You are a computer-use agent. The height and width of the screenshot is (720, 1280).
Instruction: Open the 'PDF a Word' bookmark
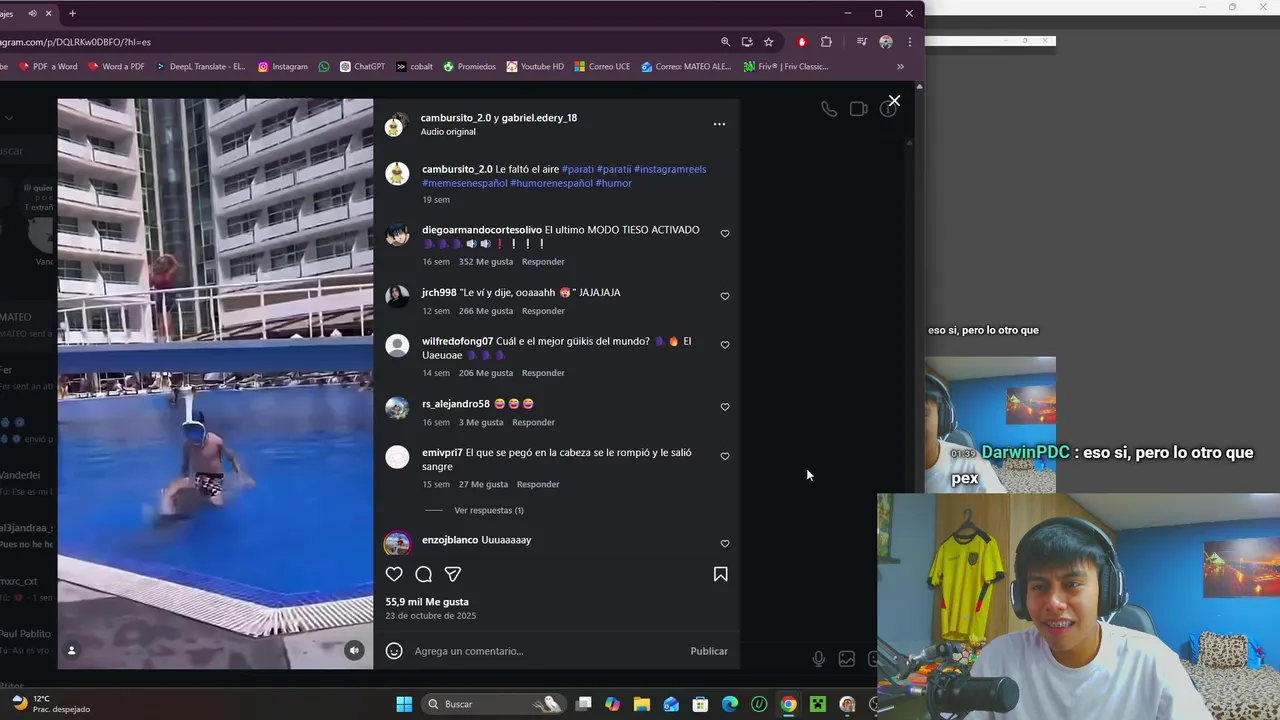47,67
